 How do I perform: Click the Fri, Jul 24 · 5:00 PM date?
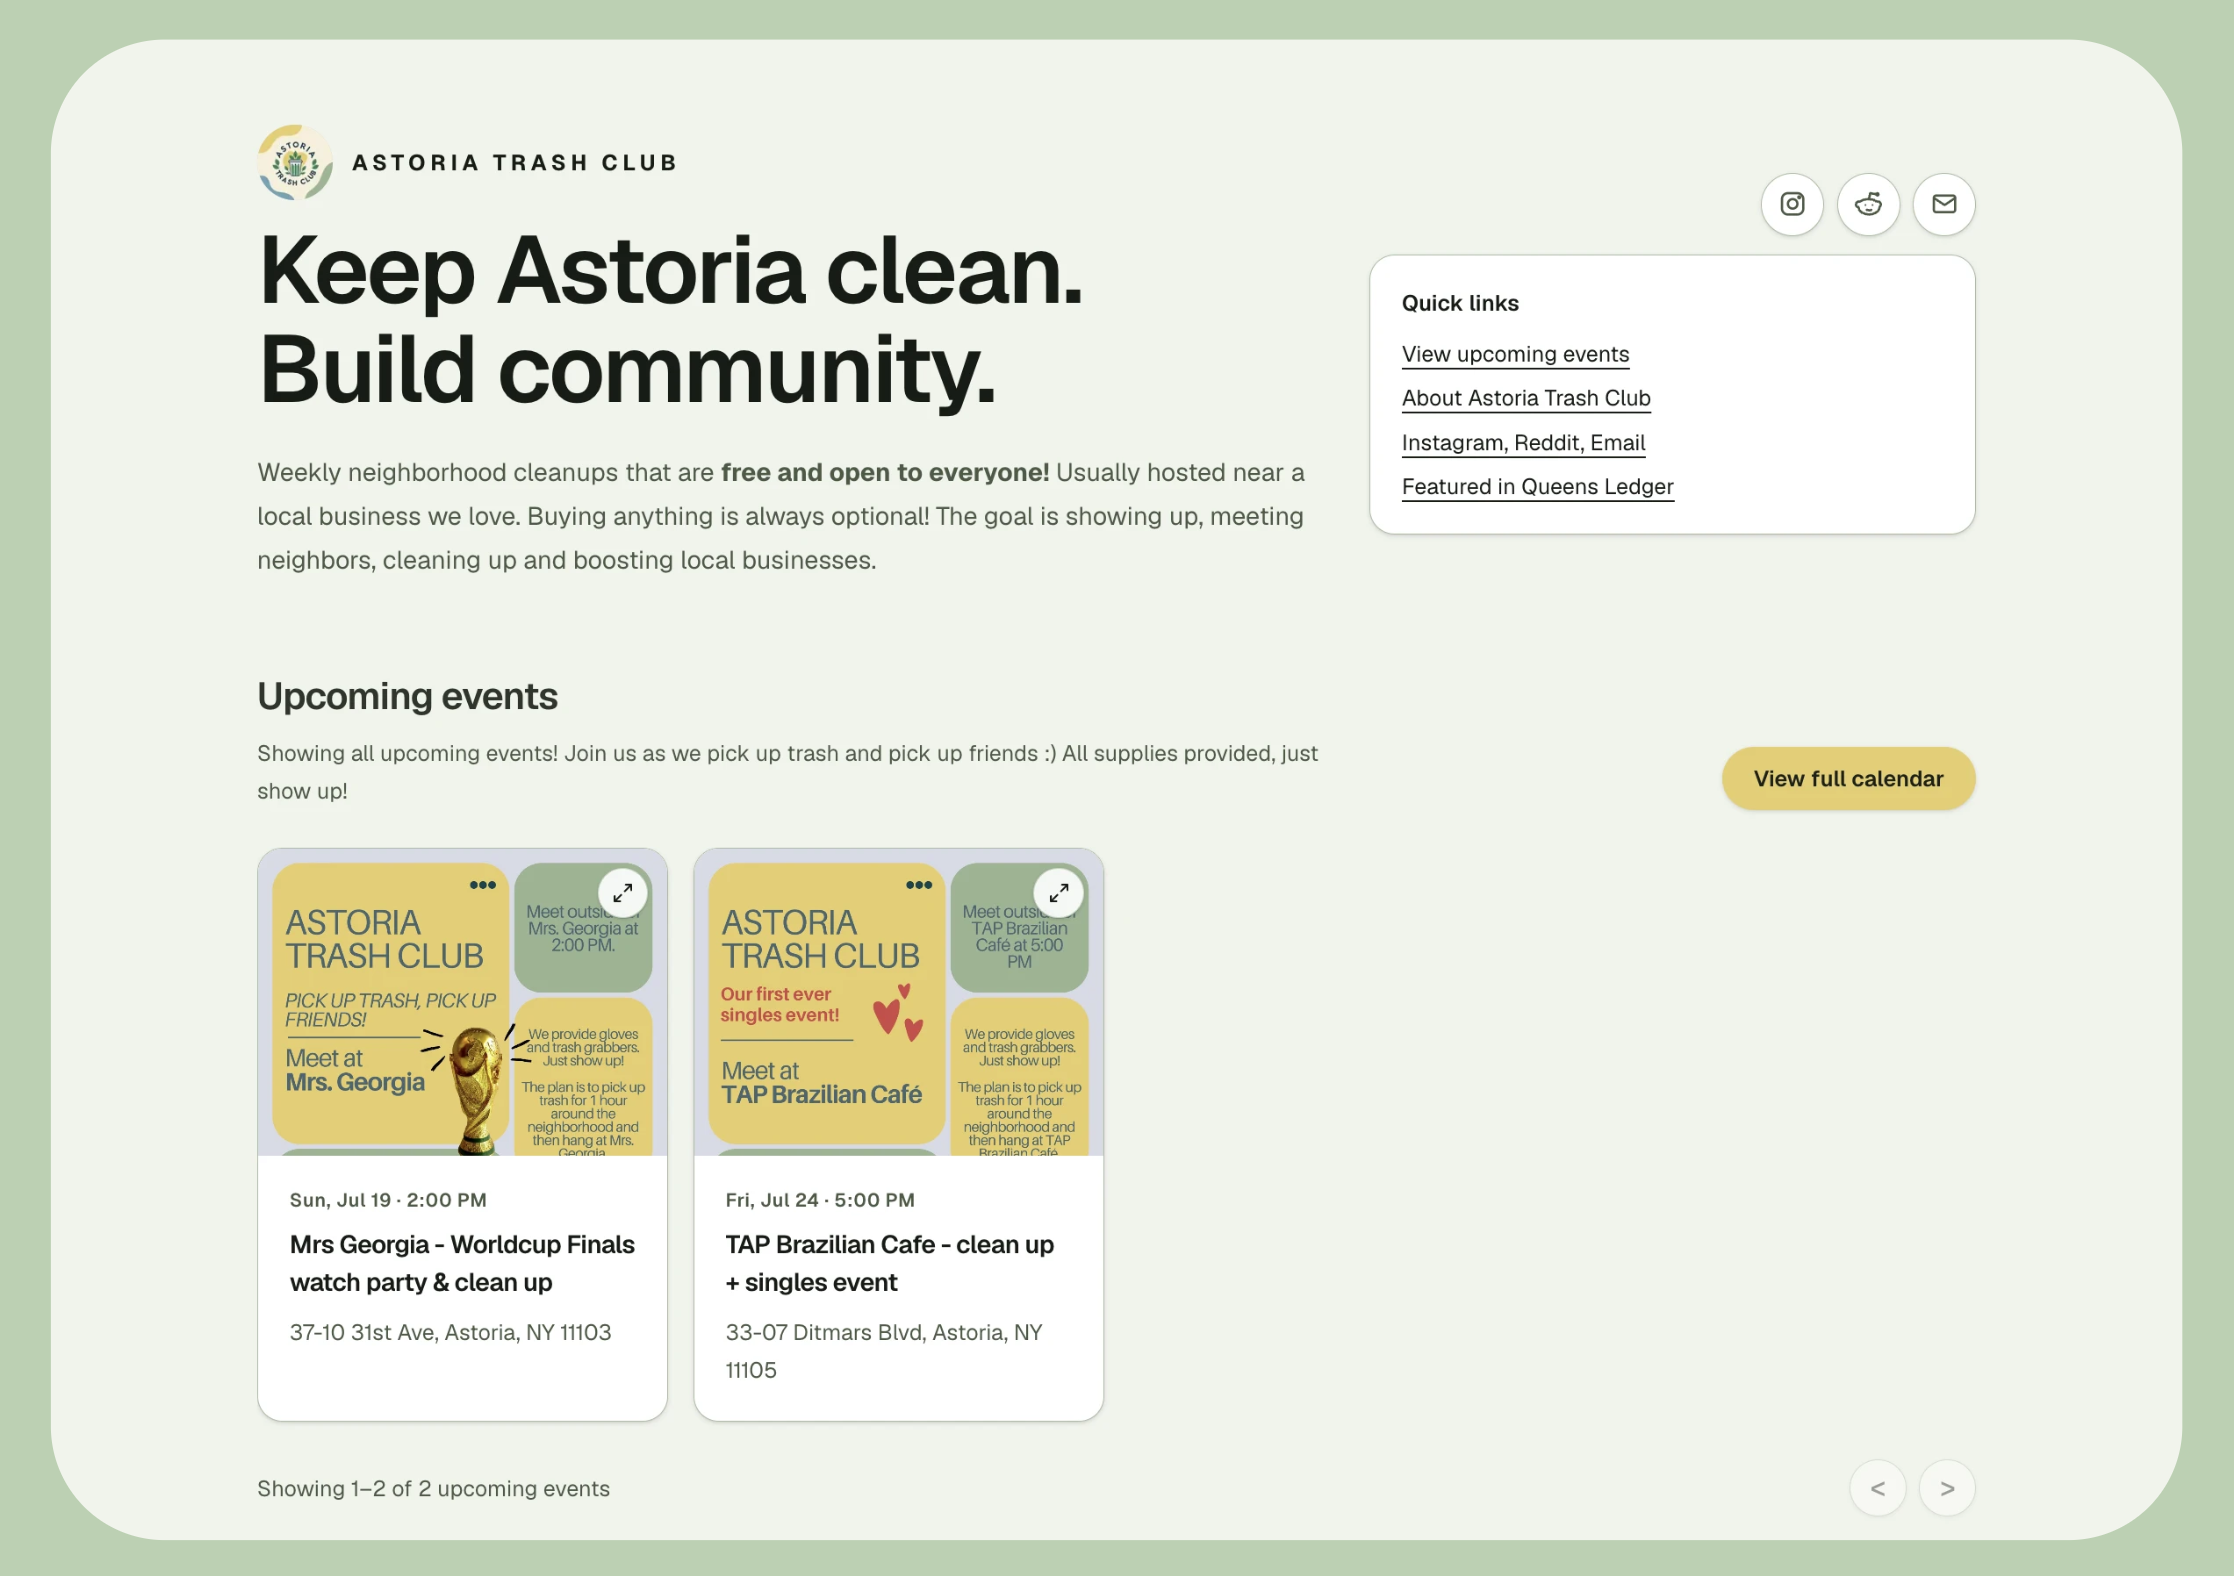pyautogui.click(x=820, y=1200)
